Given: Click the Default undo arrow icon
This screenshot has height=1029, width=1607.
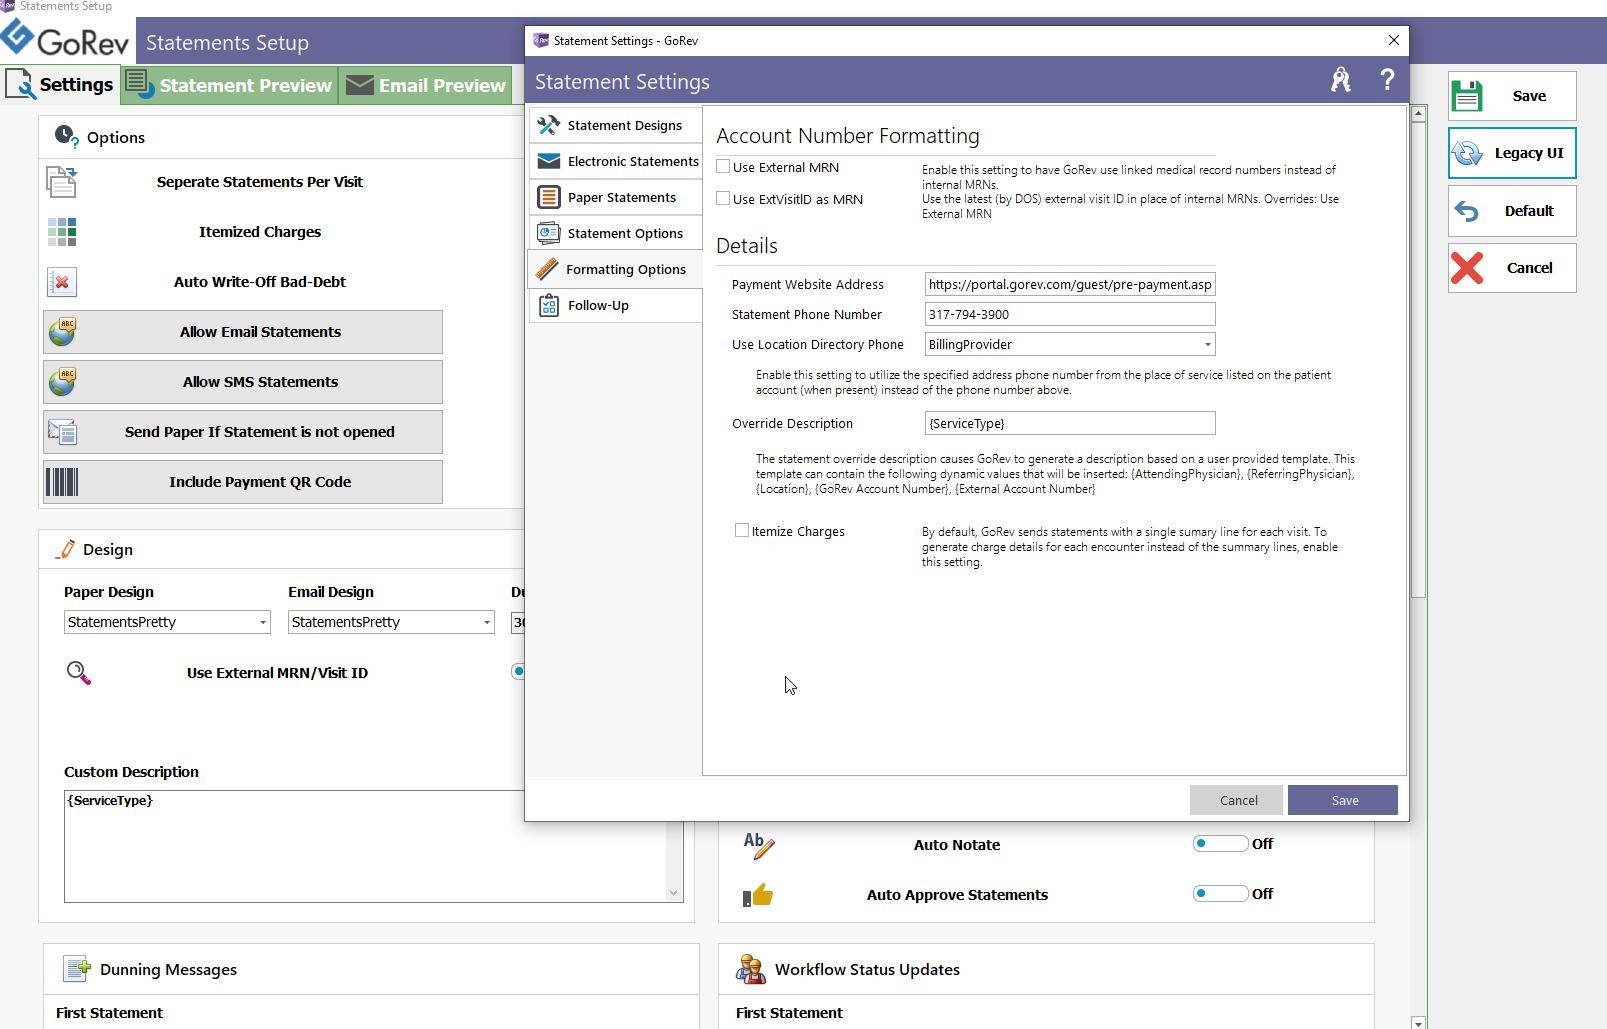Looking at the screenshot, I should point(1467,211).
